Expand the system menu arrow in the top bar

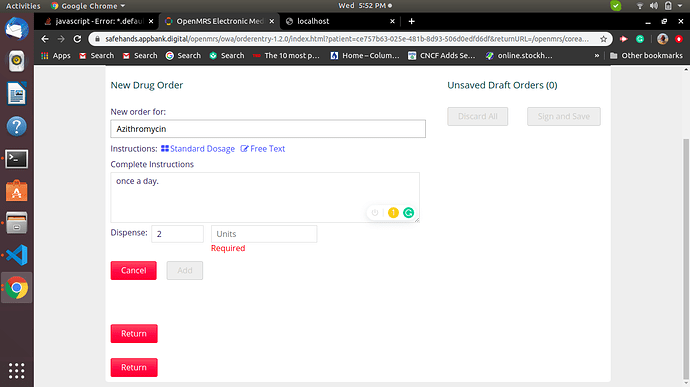tap(680, 6)
